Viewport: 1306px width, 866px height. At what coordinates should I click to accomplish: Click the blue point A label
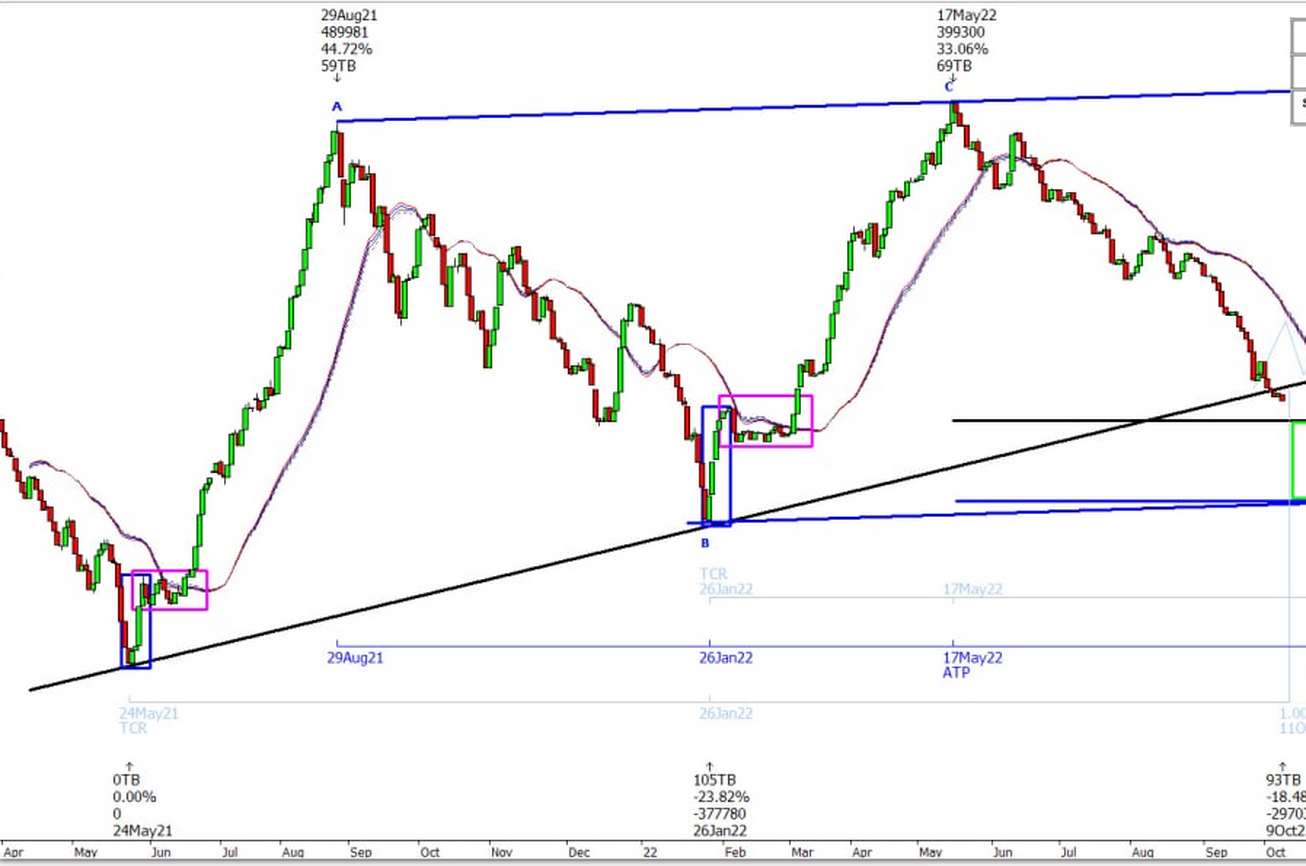coord(336,106)
